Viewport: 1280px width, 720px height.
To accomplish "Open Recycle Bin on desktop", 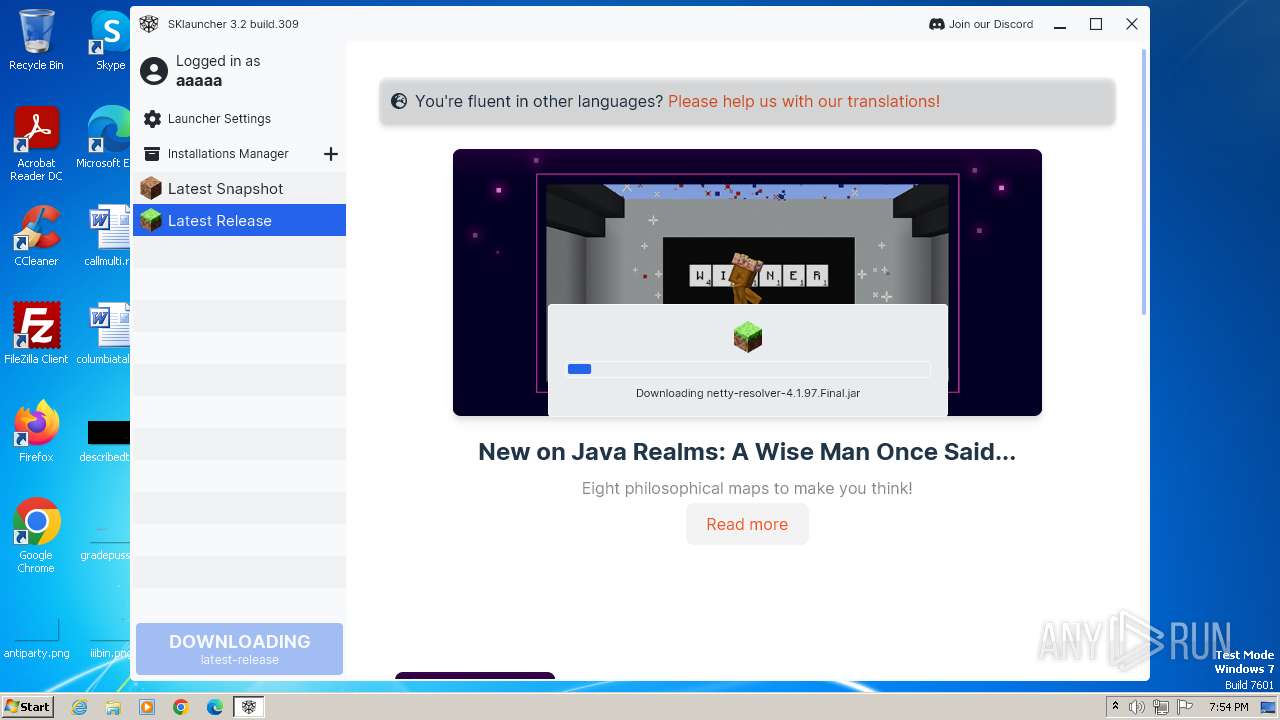I will (36, 40).
